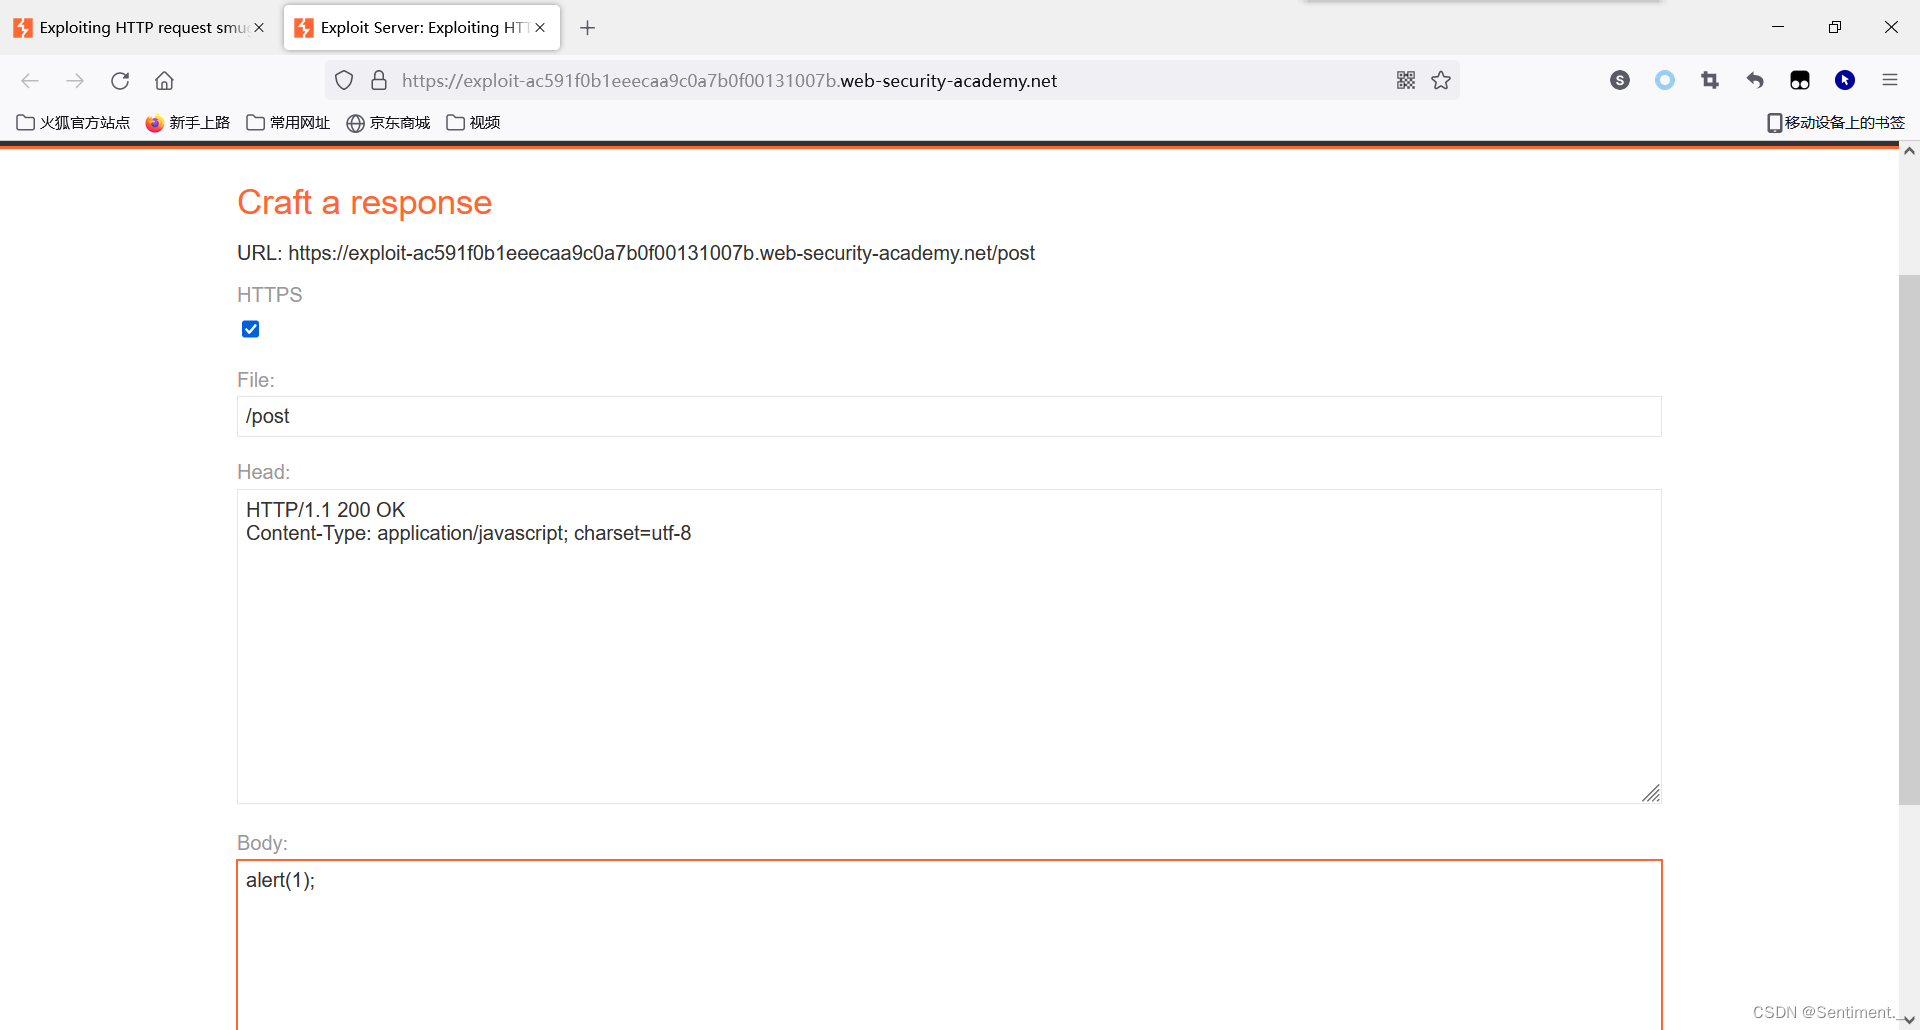
Task: Click the tracking protection shield icon
Action: coord(344,81)
